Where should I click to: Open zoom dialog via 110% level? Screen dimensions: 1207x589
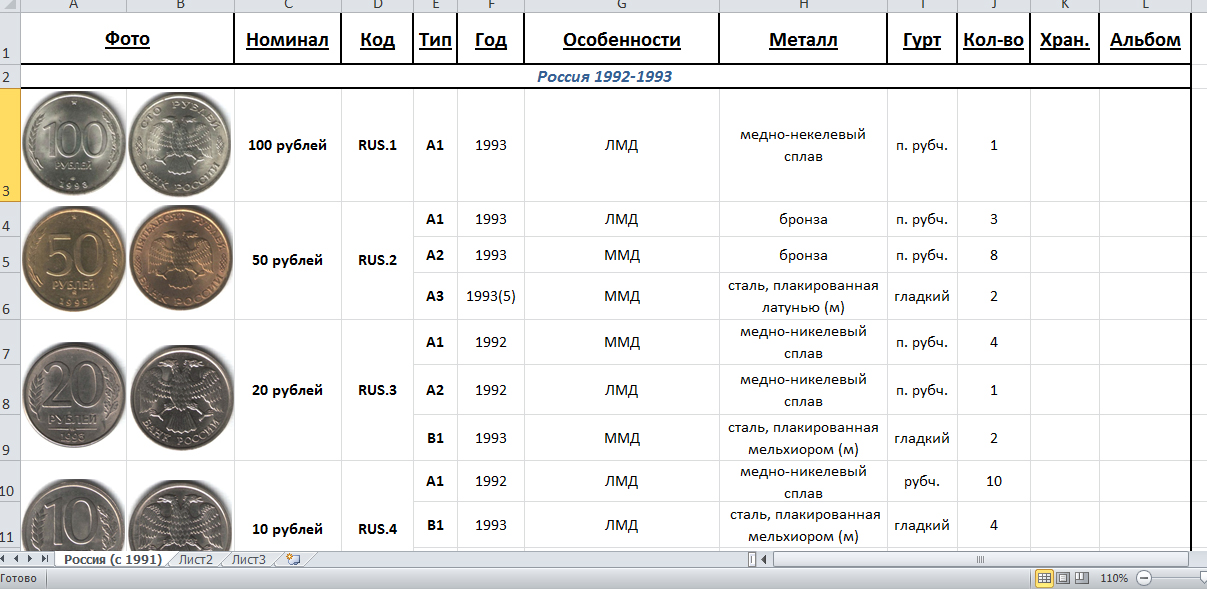point(1114,578)
